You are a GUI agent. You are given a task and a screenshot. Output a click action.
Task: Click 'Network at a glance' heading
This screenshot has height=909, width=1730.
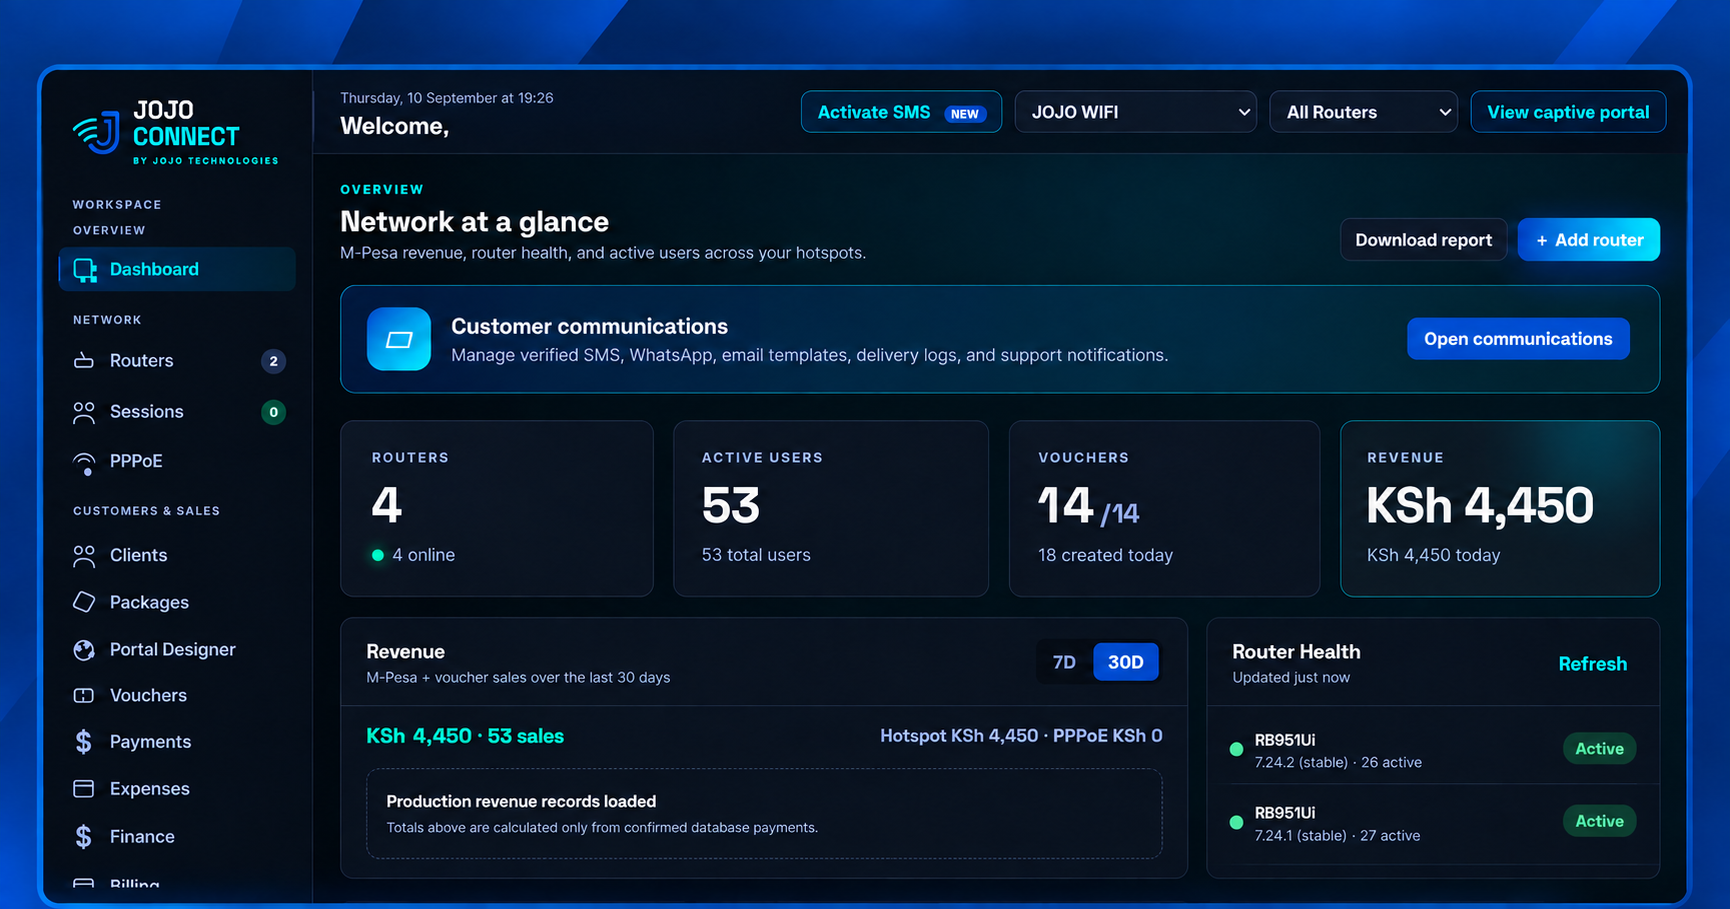[x=474, y=222]
